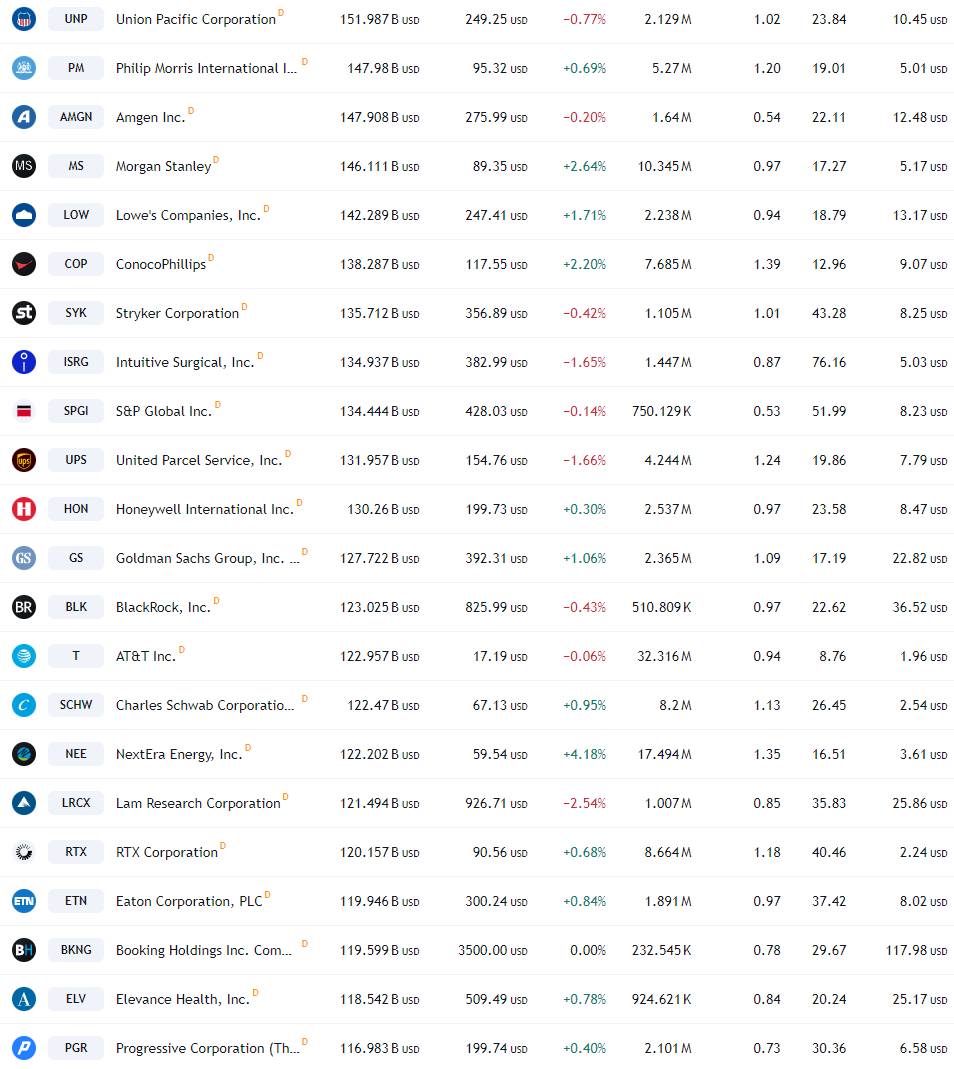Screen dimensions: 954x1069
Task: Click the D superscript after S&P Global Inc.
Action: 218,404
